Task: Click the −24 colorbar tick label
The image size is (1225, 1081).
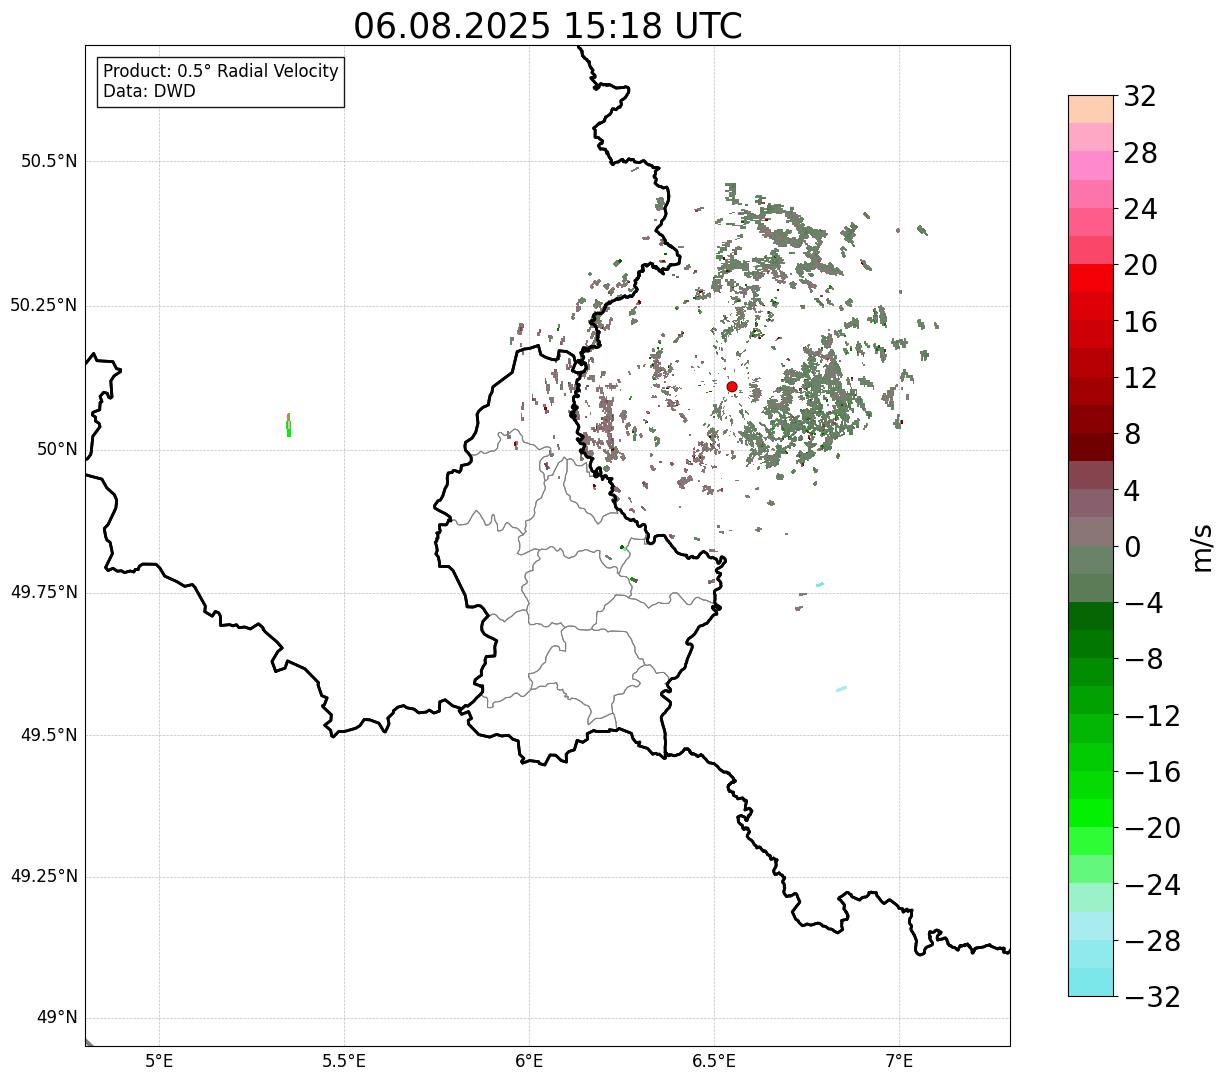Action: pyautogui.click(x=1152, y=885)
